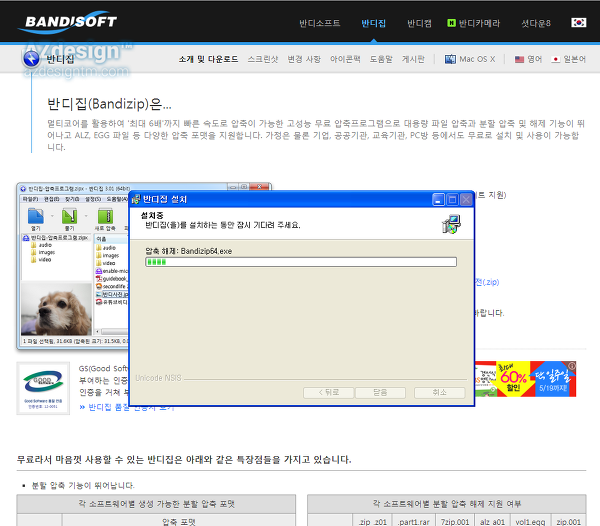
Task: Select guidebook file in the file list
Action: tap(112, 279)
